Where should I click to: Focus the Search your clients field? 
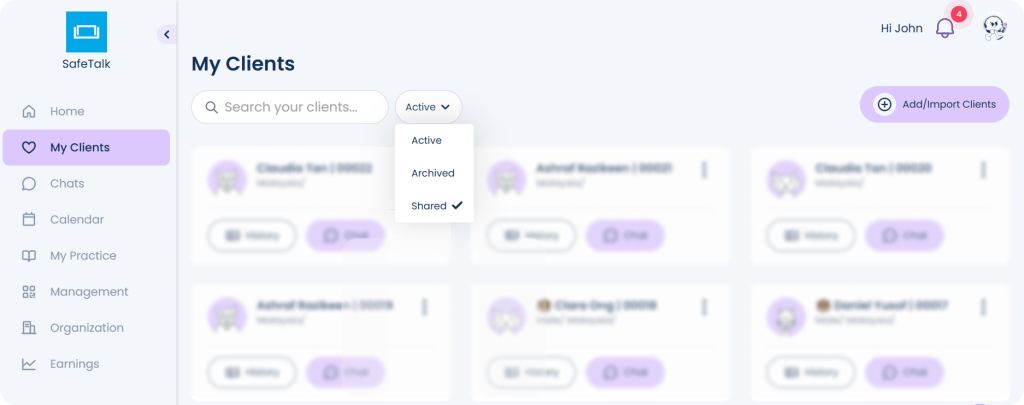coord(290,107)
